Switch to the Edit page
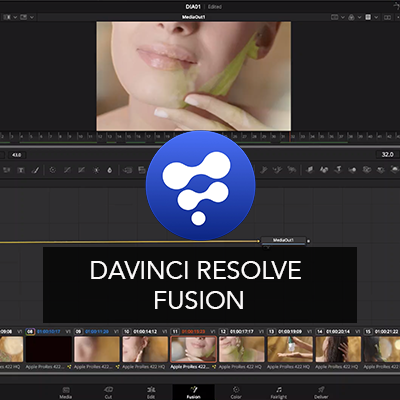The width and height of the screenshot is (400, 400). [x=151, y=392]
